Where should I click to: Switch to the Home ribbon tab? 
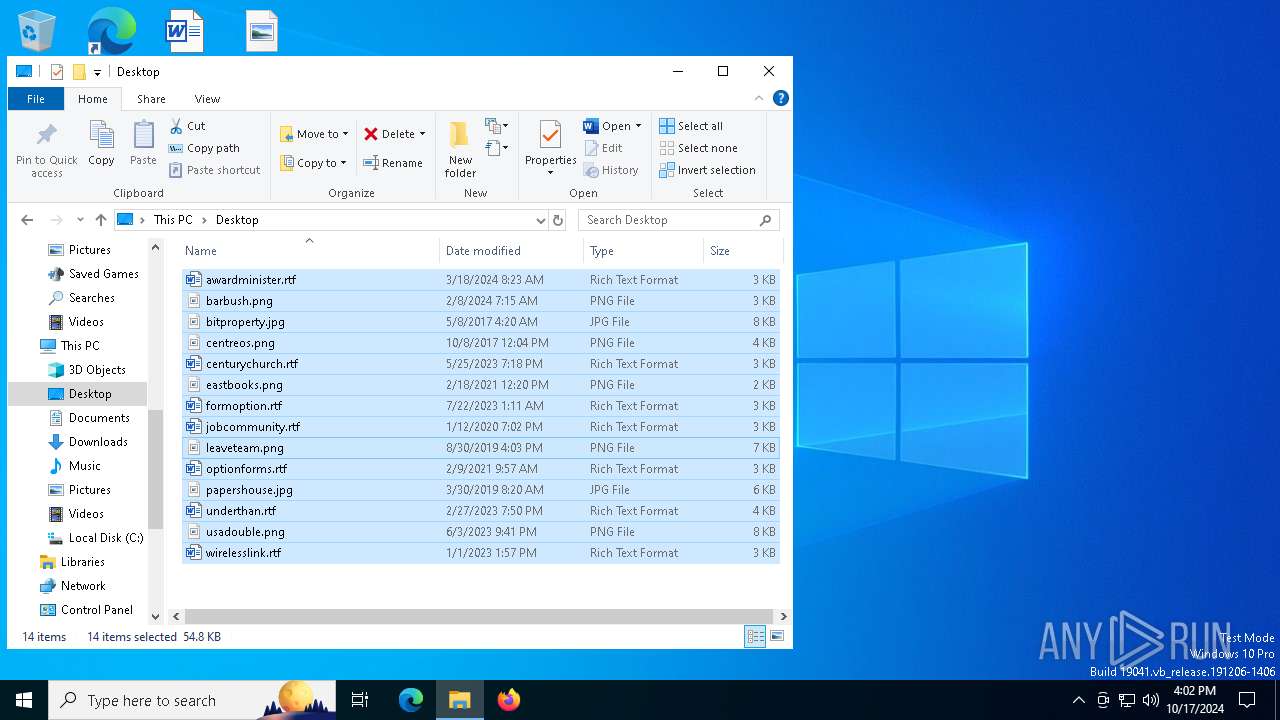click(x=93, y=99)
